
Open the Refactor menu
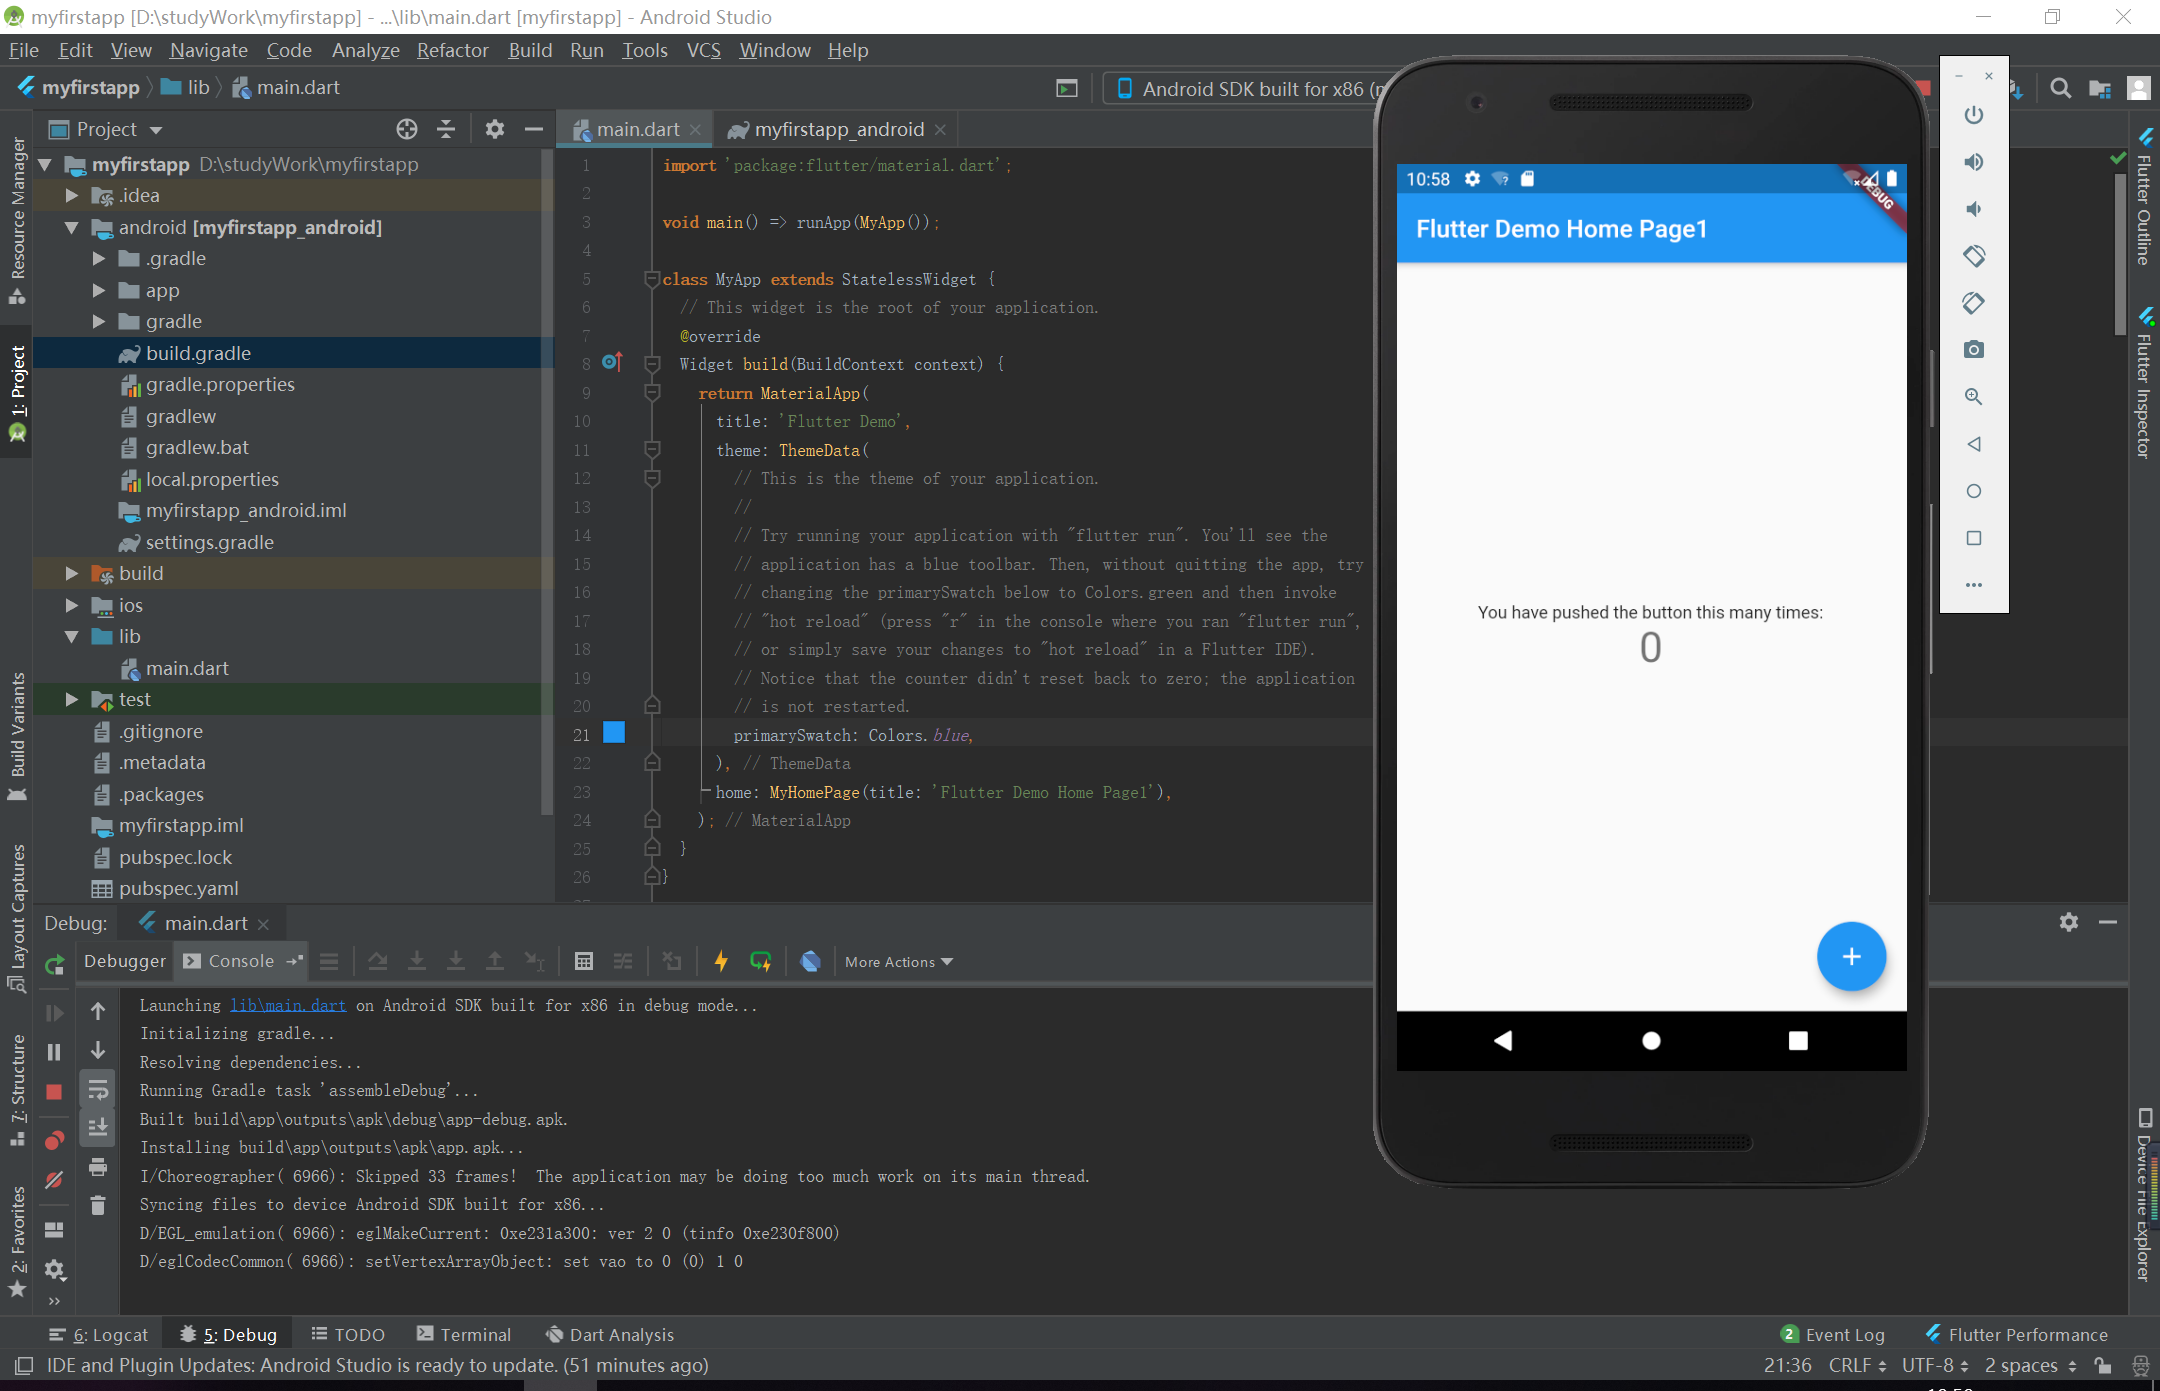click(452, 50)
